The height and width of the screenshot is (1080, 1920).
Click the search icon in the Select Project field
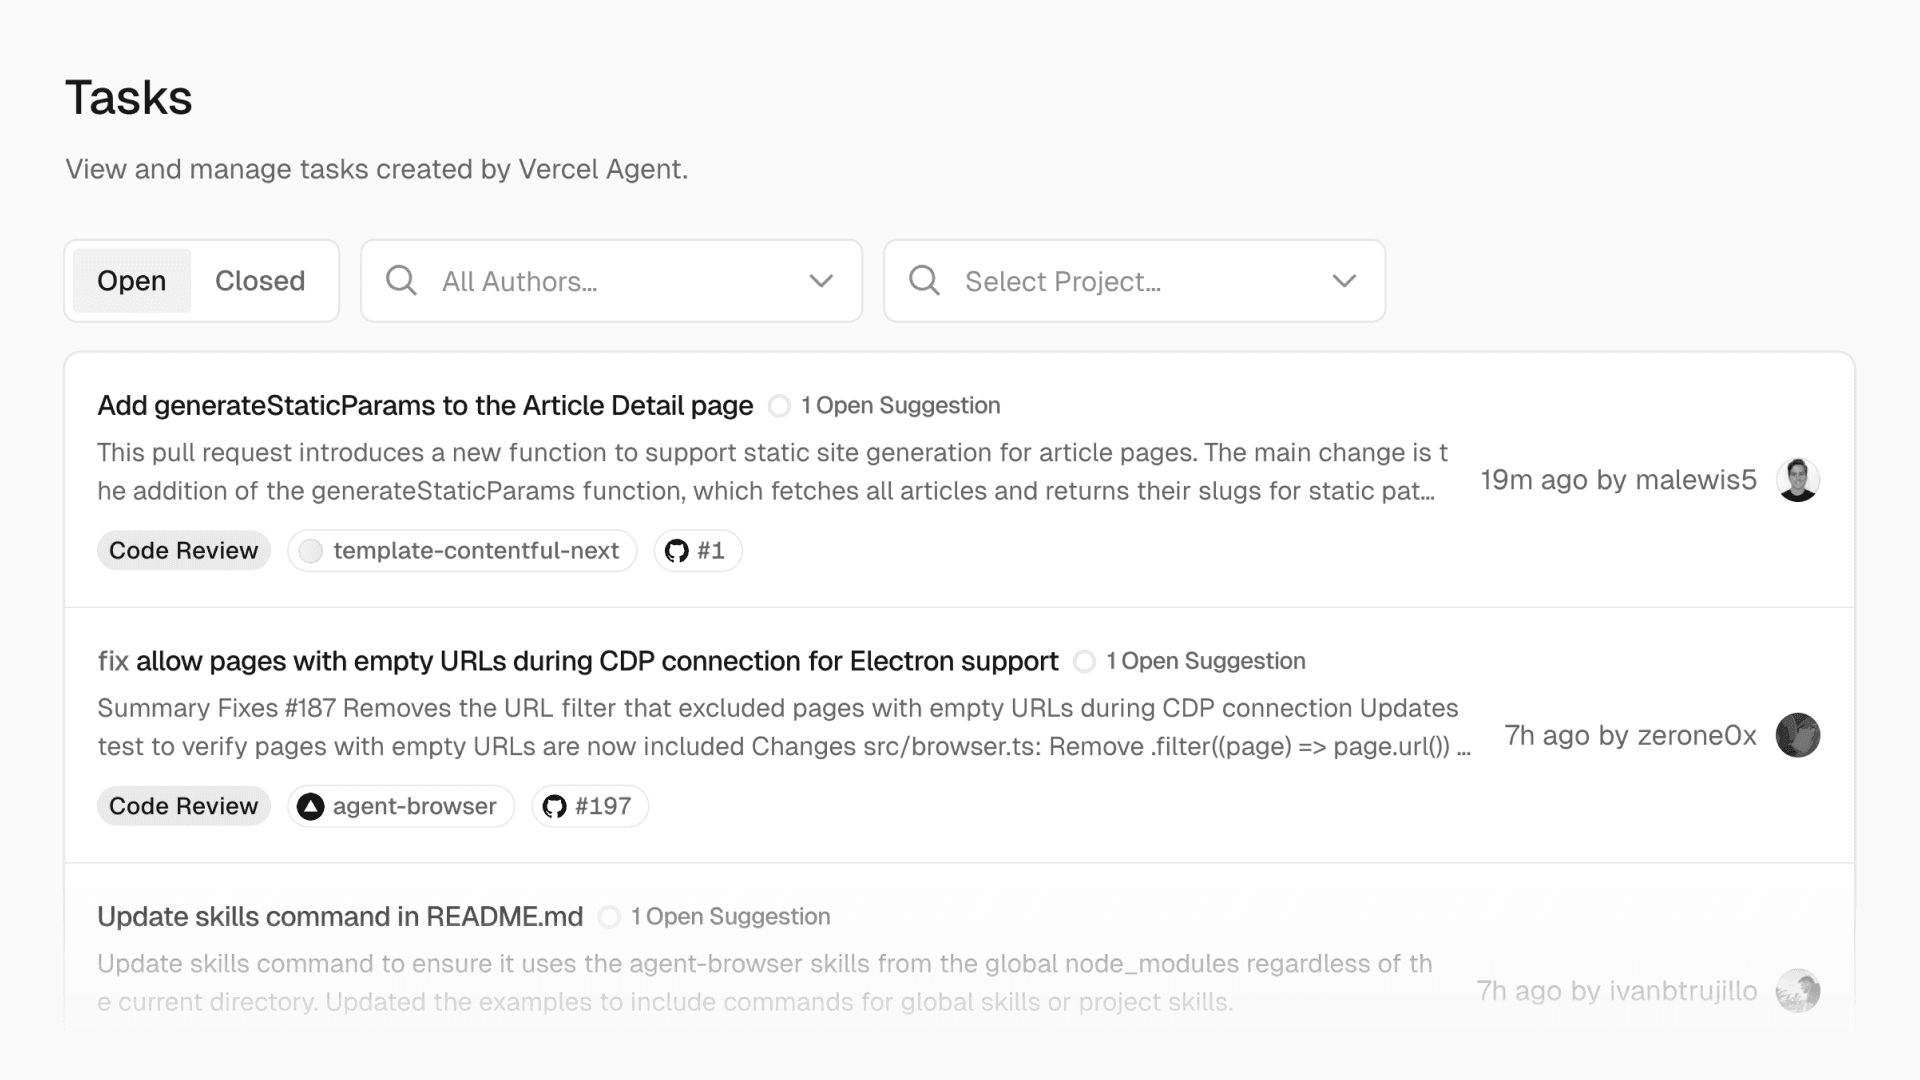pyautogui.click(x=923, y=281)
